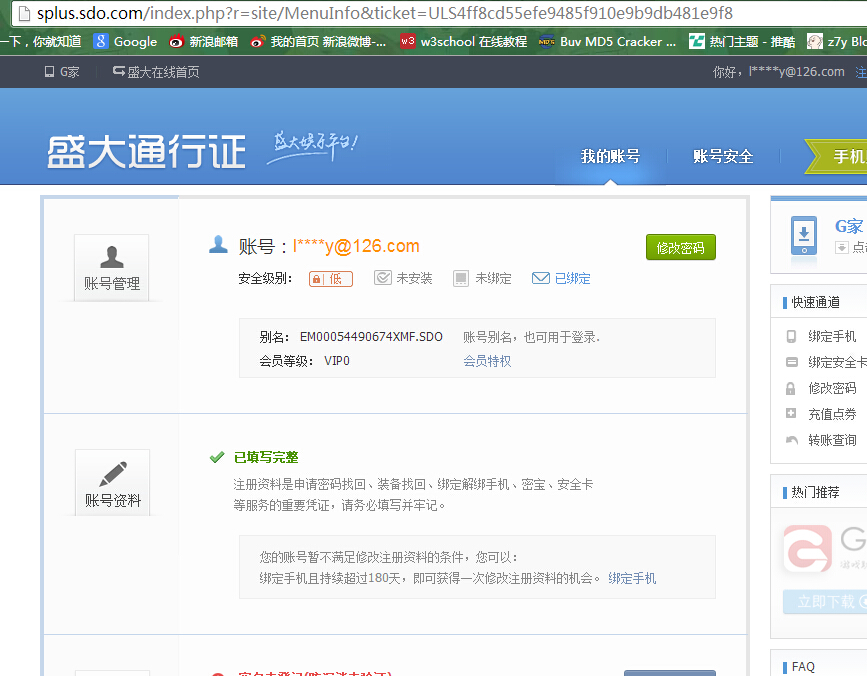The width and height of the screenshot is (867, 676).
Task: Open the z7y Blog bookmark
Action: pos(837,41)
